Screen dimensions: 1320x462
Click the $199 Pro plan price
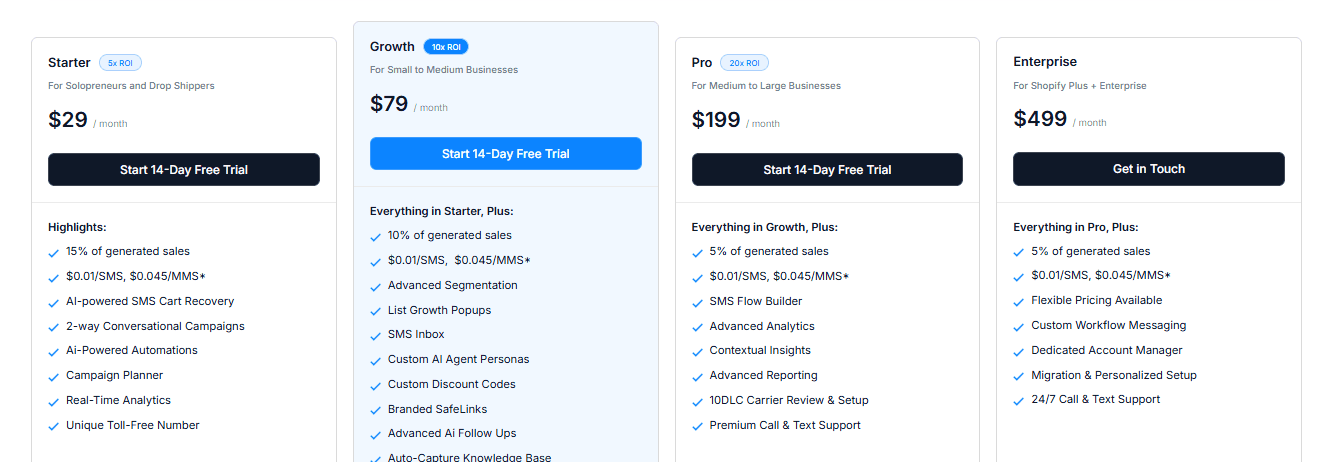716,121
